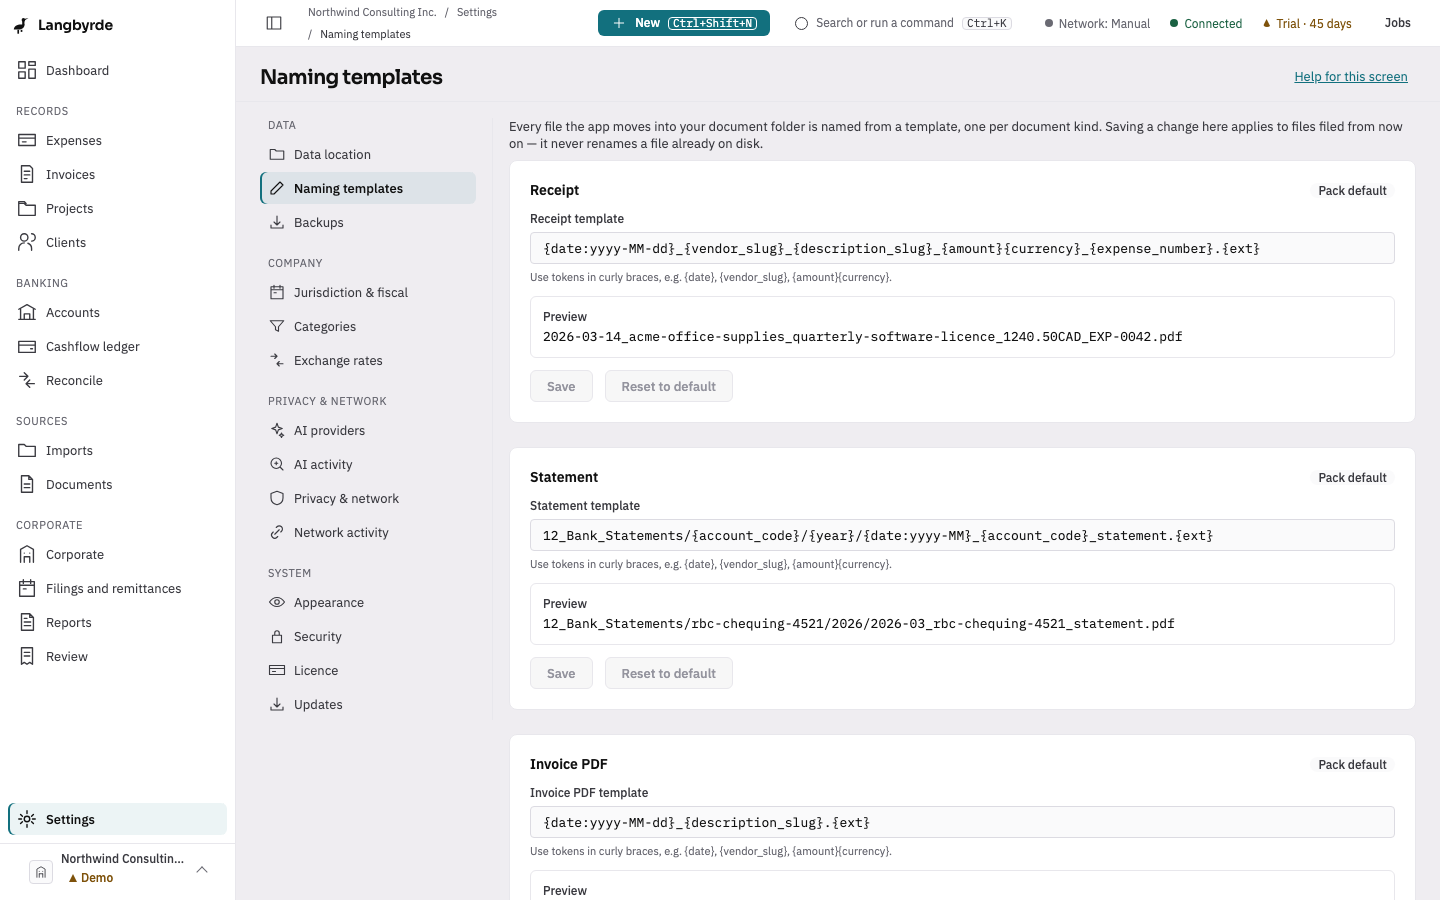Open Reports icon in sidebar
This screenshot has height=900, width=1440.
click(x=27, y=623)
